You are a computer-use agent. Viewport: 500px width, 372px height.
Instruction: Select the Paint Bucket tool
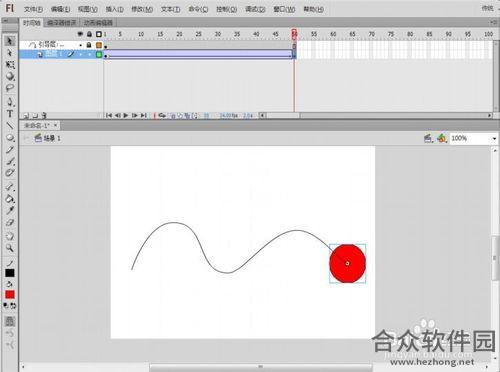coord(10,199)
